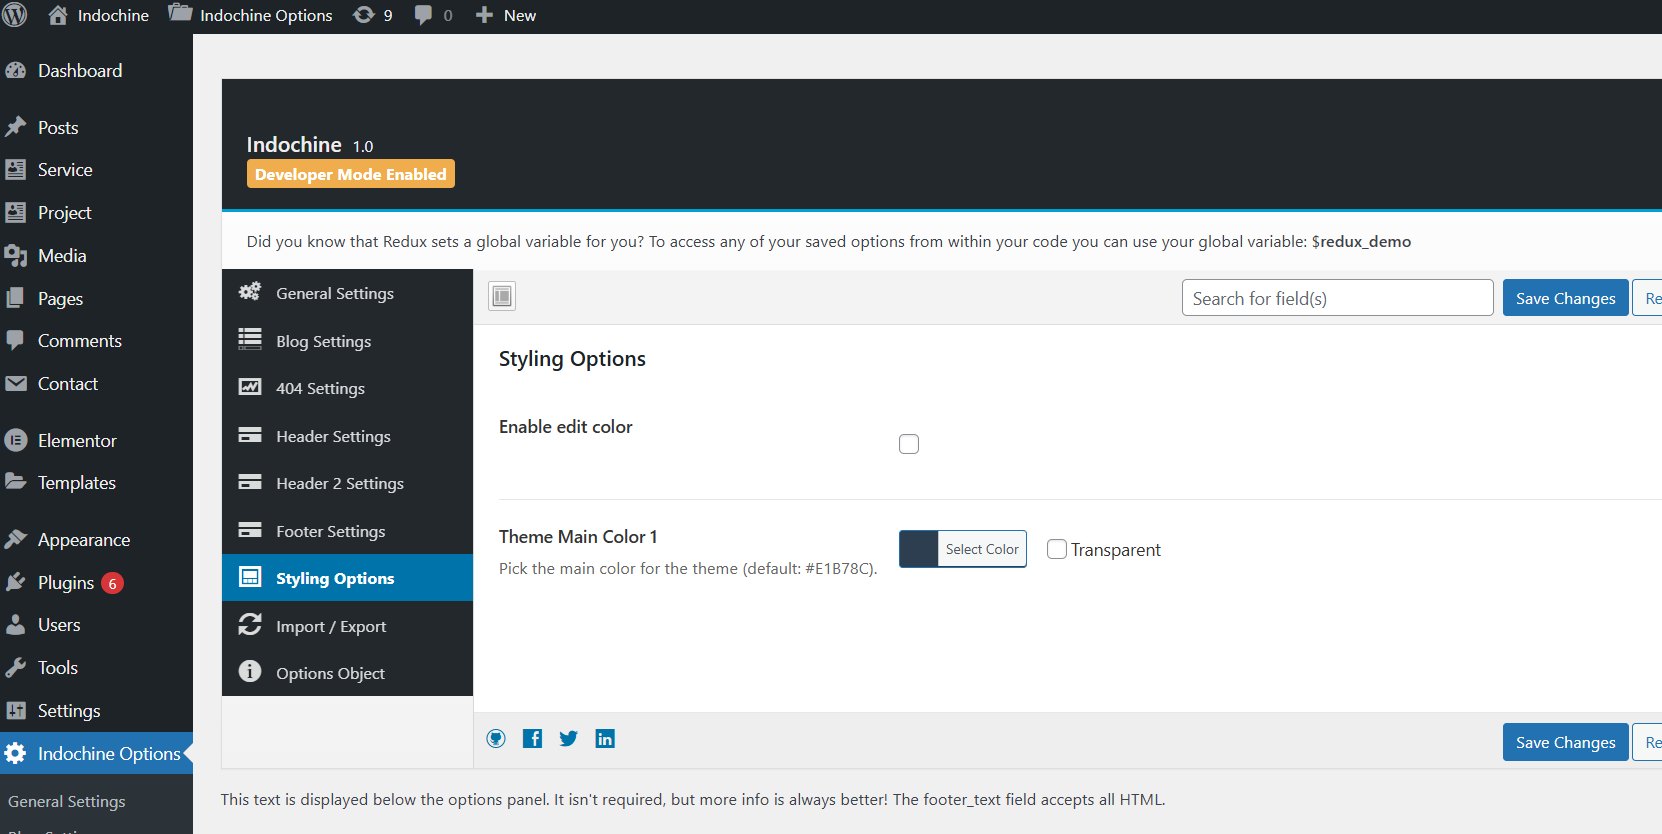Viewport: 1662px width, 834px height.
Task: Expand all sections using the panel icon
Action: click(x=502, y=296)
